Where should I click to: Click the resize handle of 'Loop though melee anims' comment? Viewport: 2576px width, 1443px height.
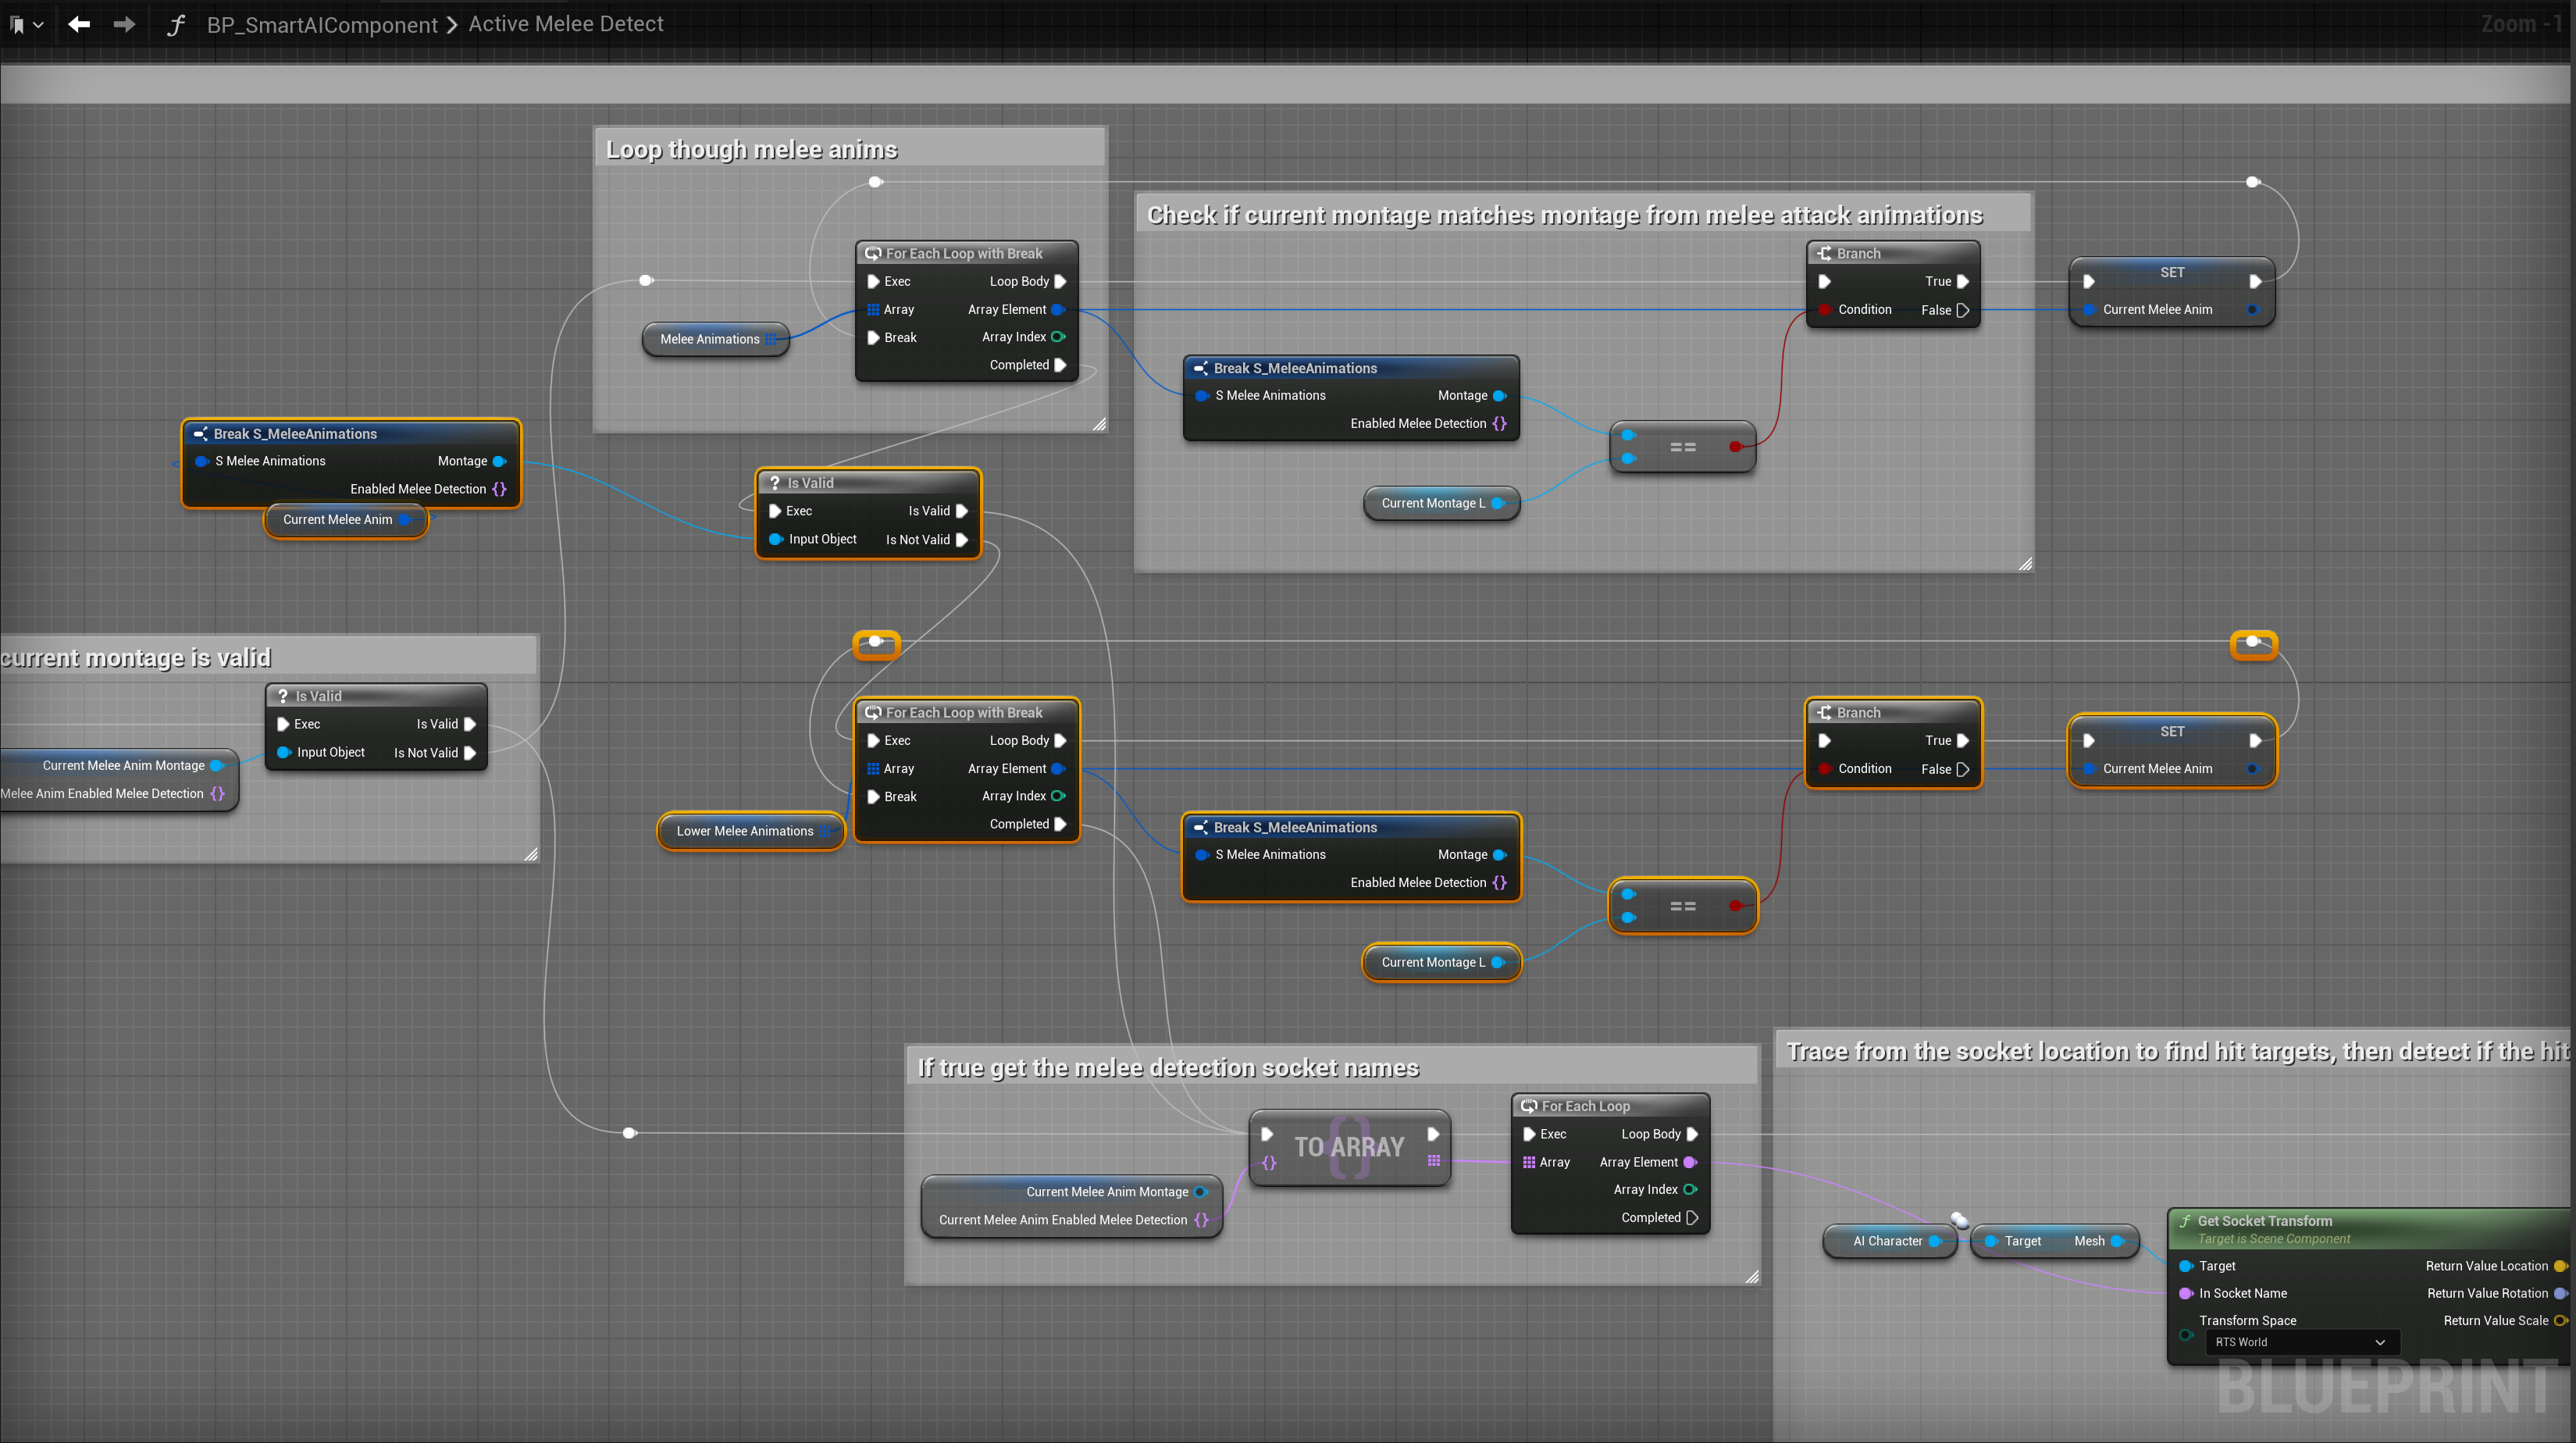1099,424
